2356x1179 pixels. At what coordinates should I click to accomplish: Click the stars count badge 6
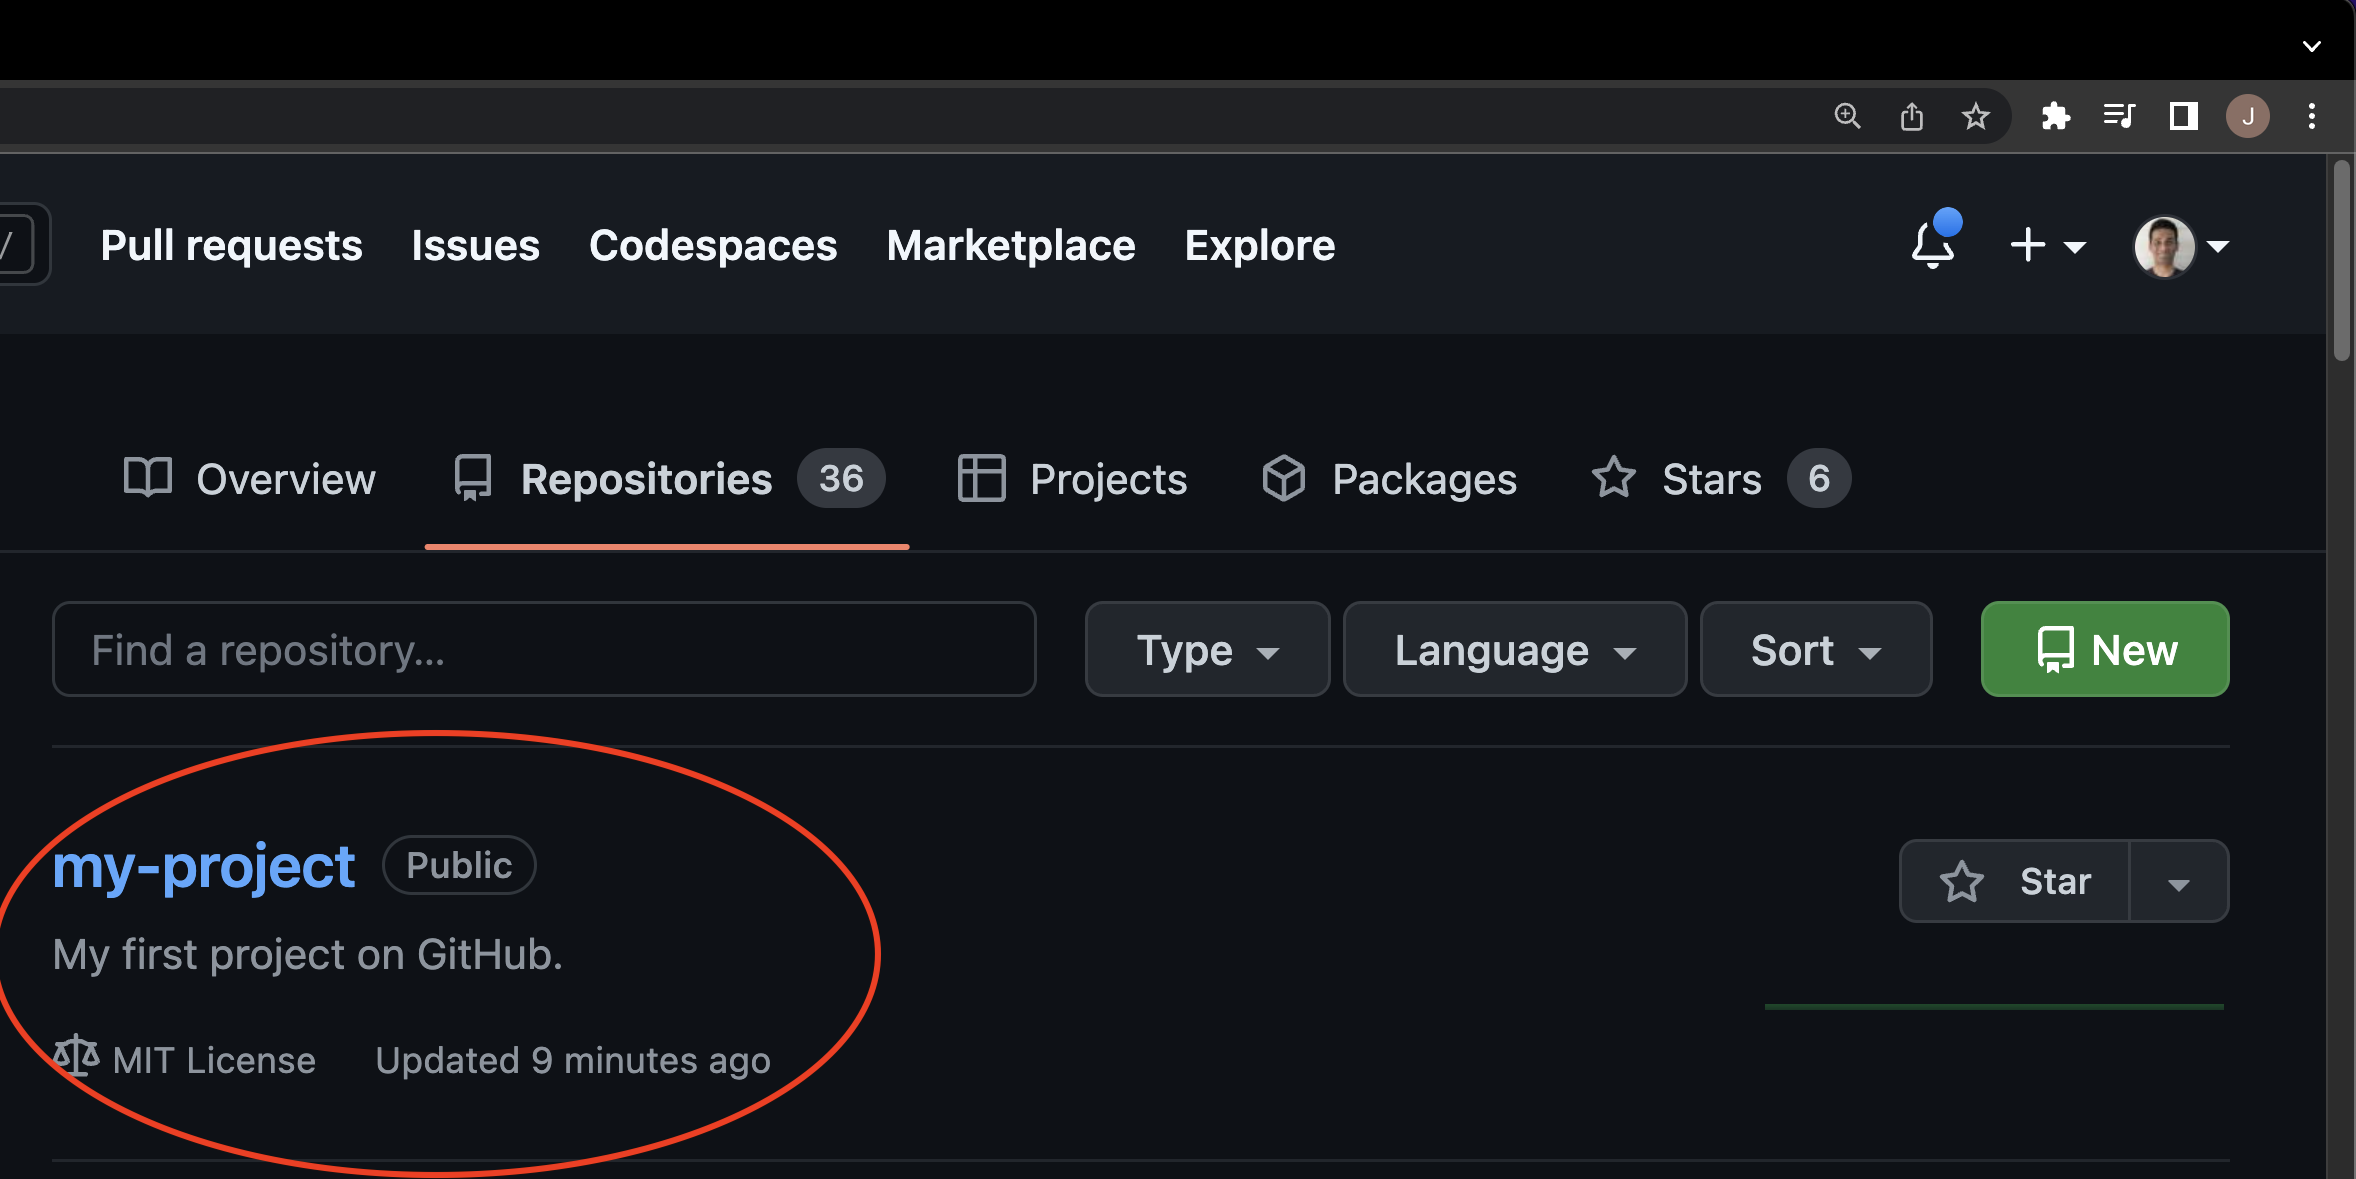[1819, 478]
